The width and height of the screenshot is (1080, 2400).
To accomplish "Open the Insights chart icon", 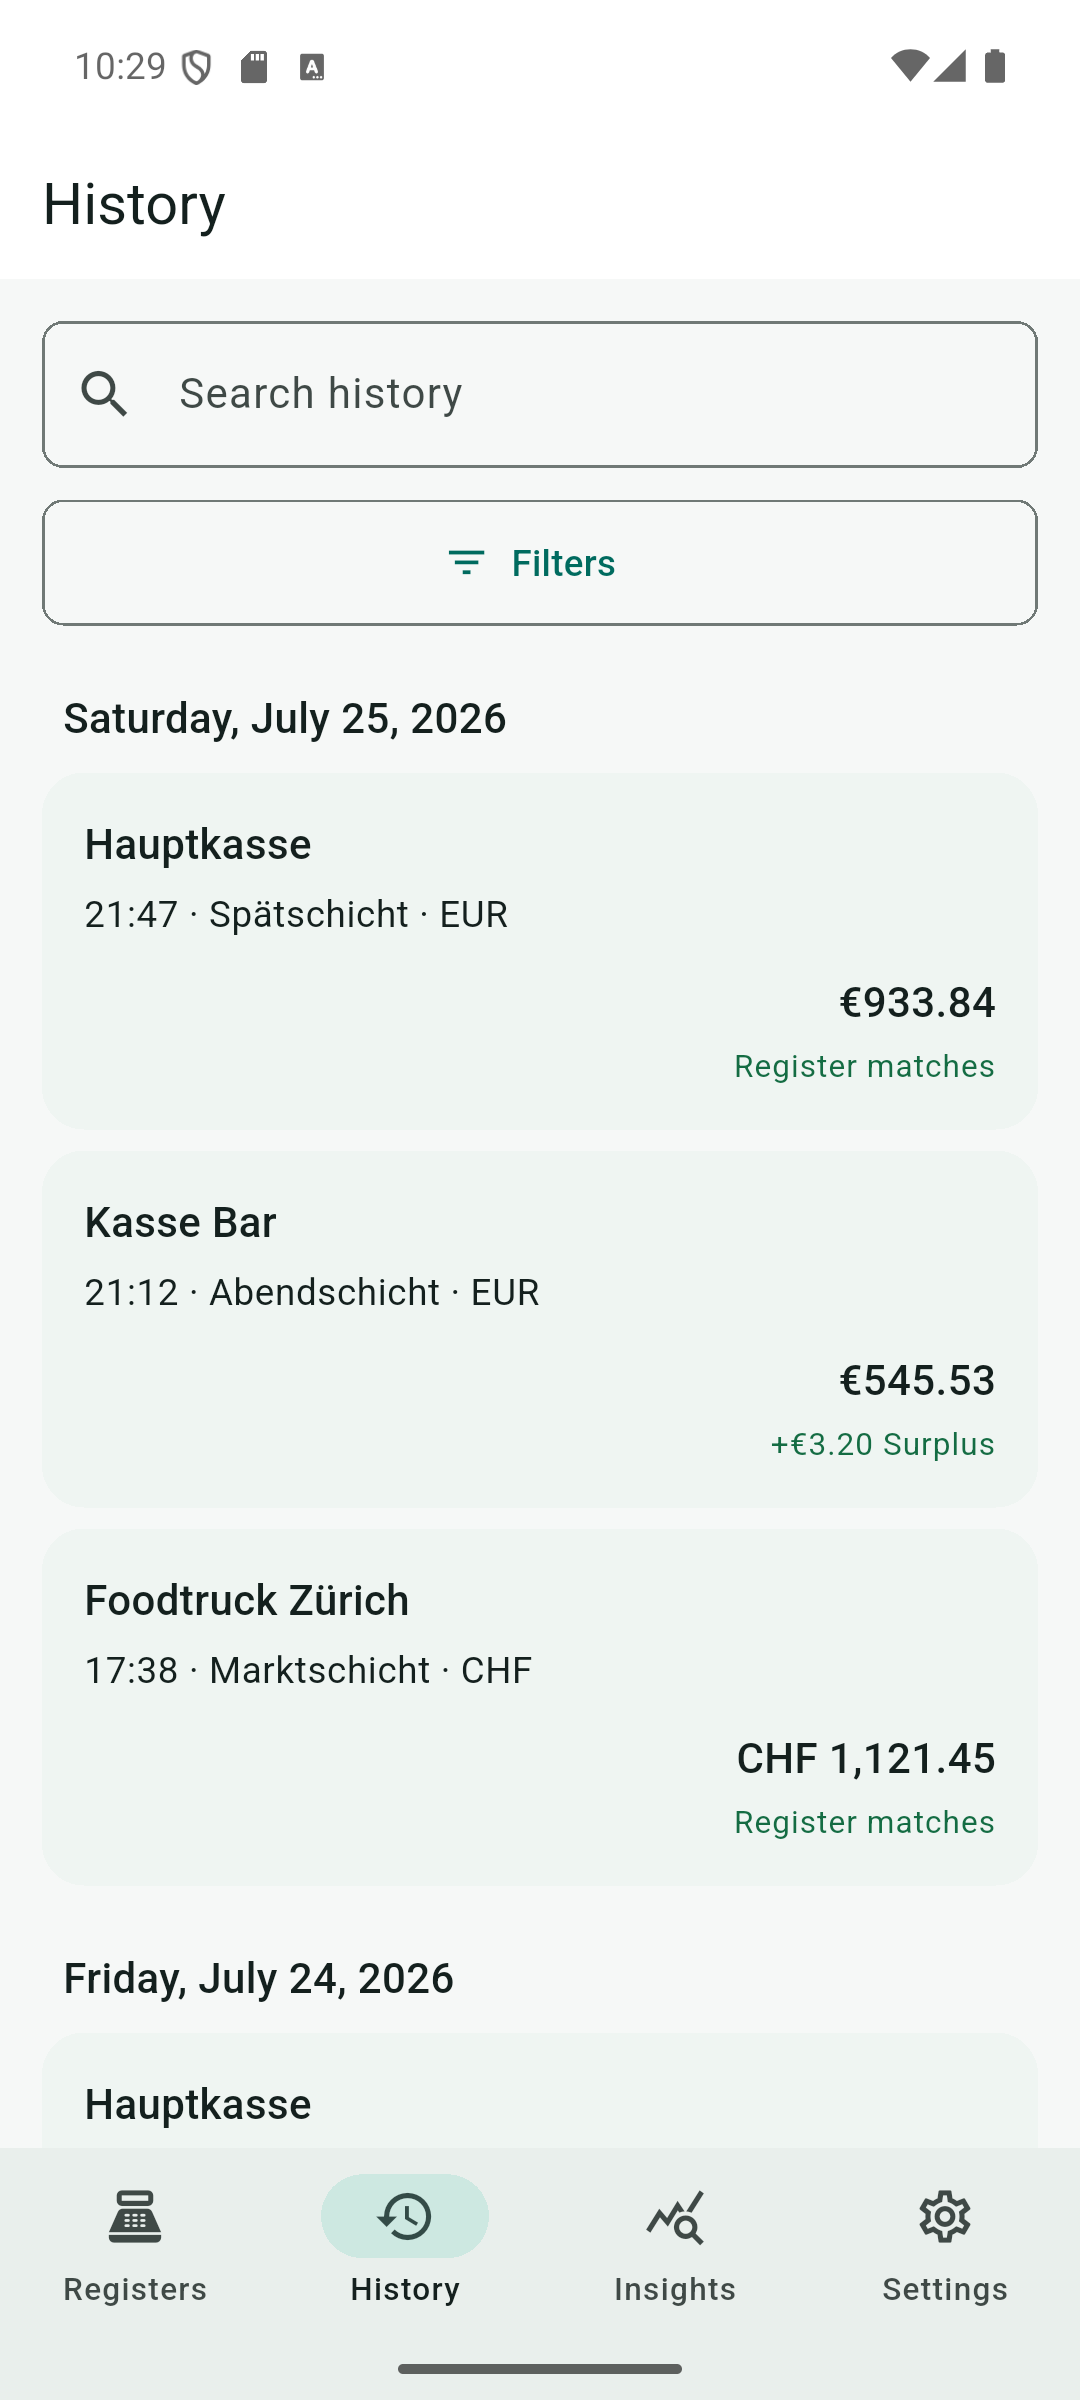I will pos(675,2217).
